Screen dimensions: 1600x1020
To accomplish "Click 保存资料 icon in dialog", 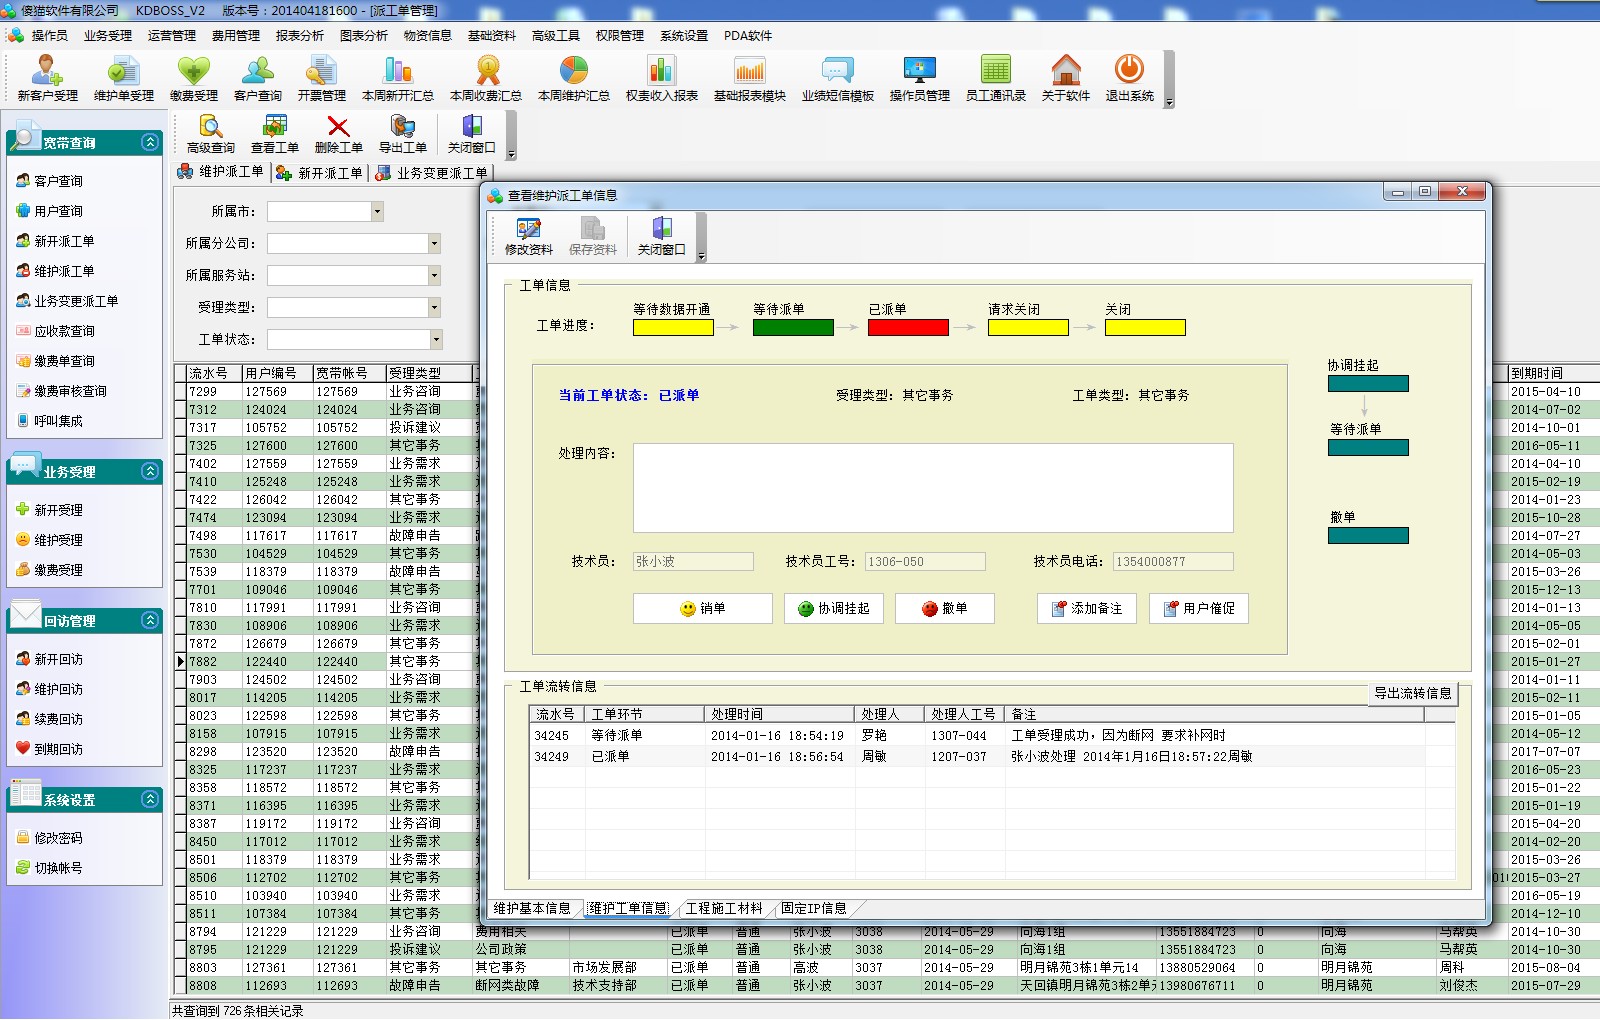I will (x=592, y=236).
